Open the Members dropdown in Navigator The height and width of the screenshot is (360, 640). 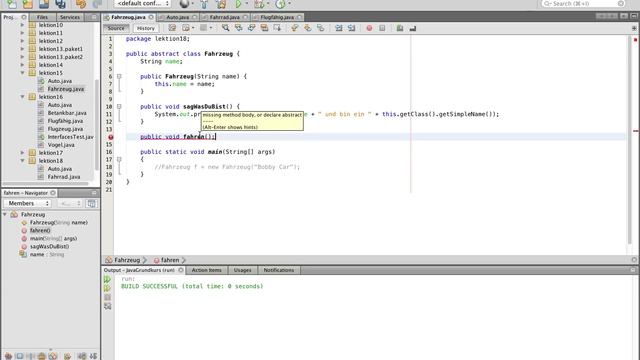tap(27, 203)
